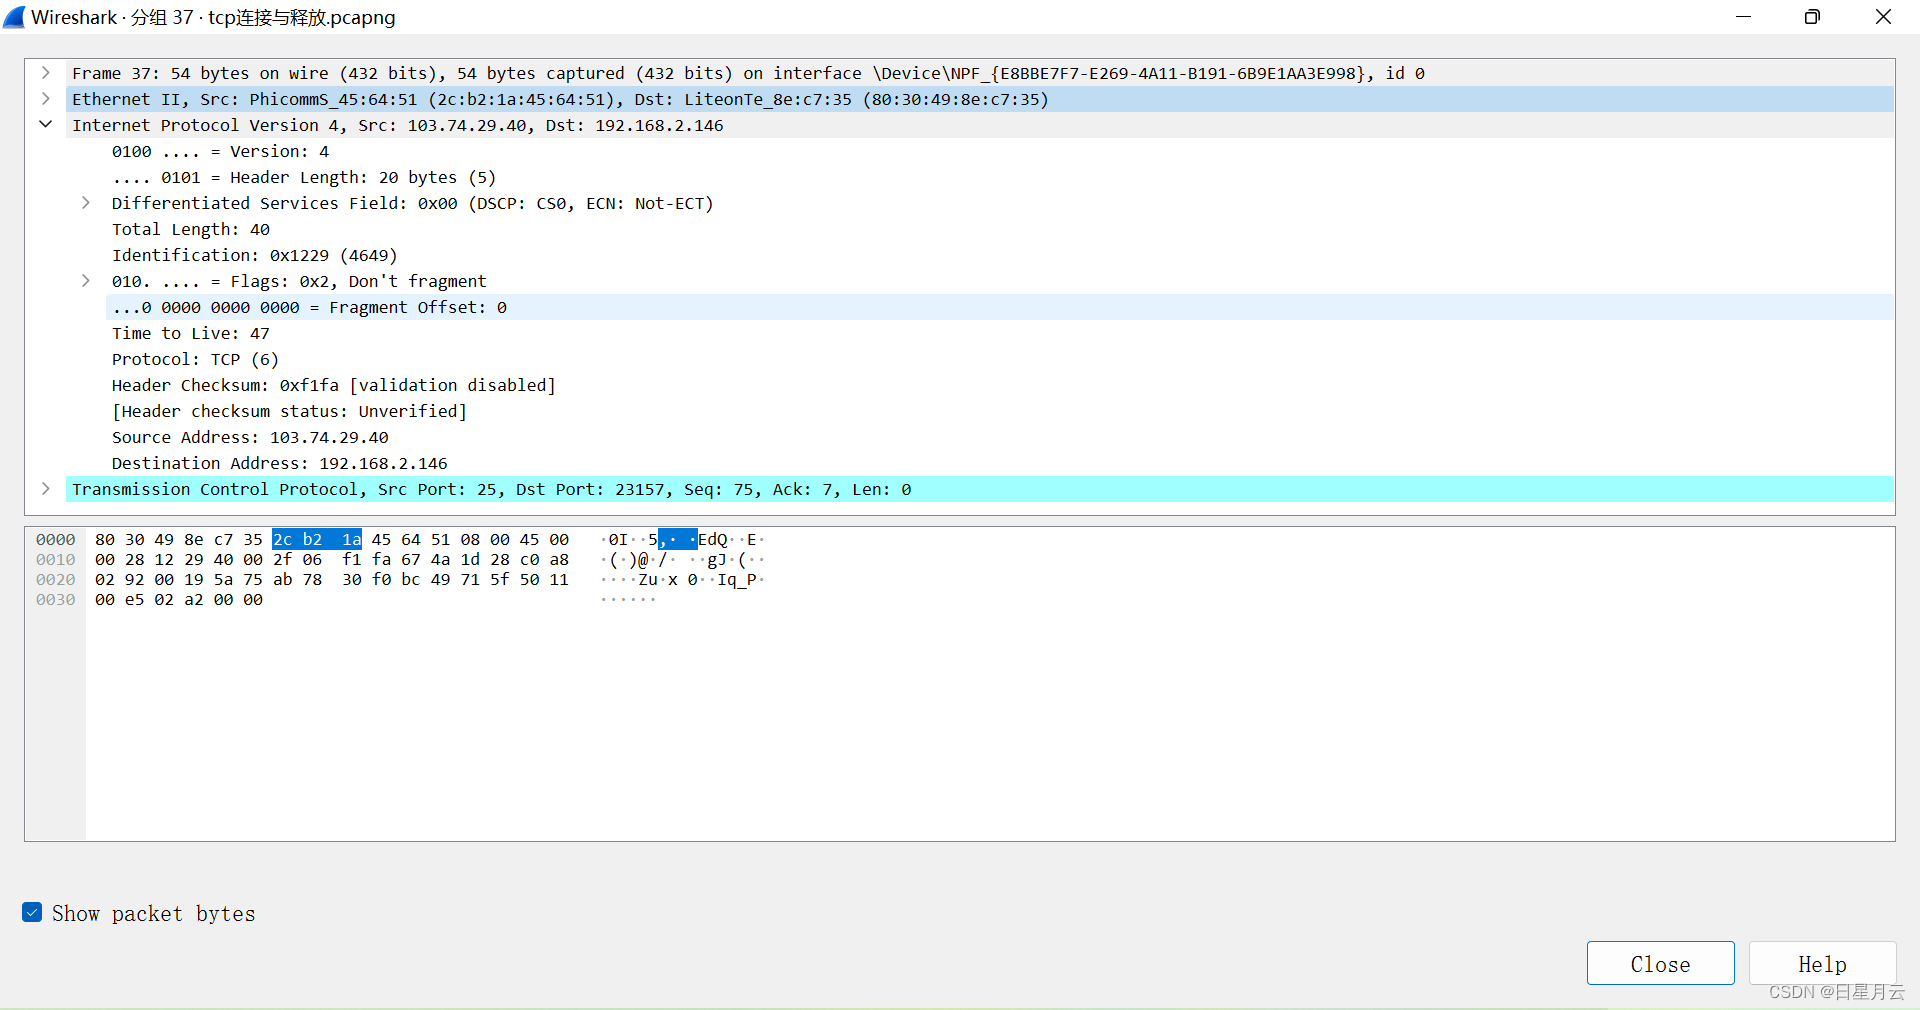1920x1010 pixels.
Task: Click hex offset 0020 row label
Action: [56, 579]
